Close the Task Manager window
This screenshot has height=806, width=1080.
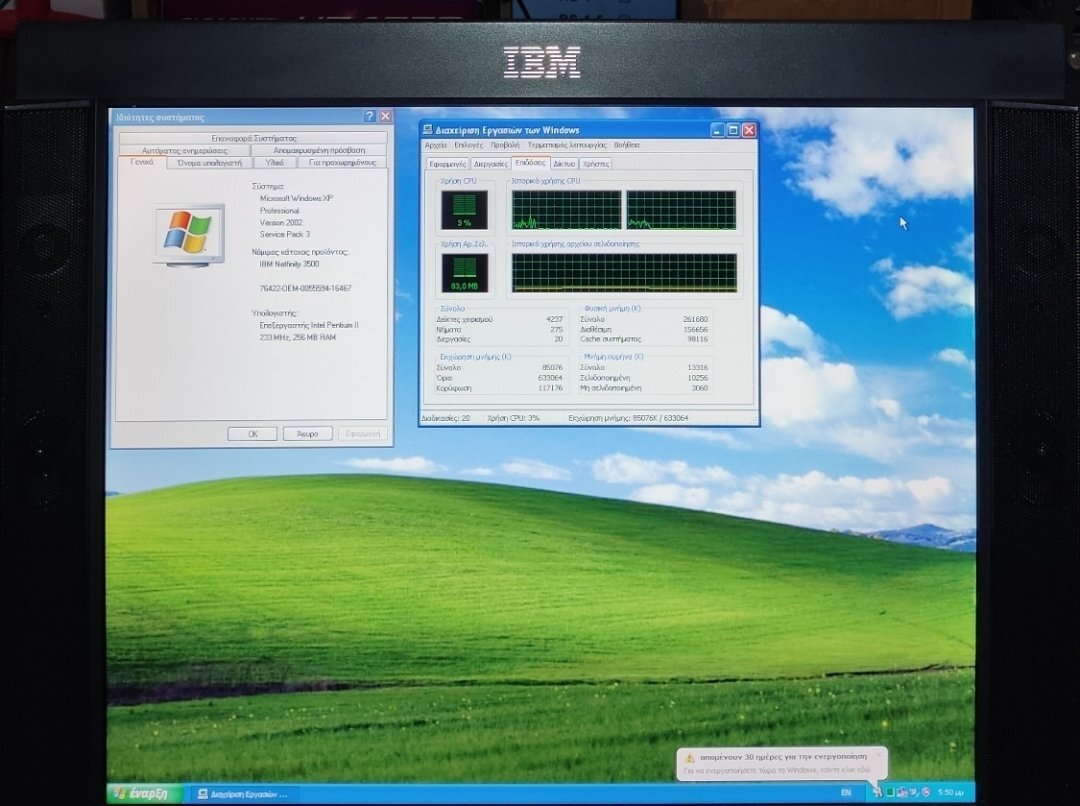[749, 130]
